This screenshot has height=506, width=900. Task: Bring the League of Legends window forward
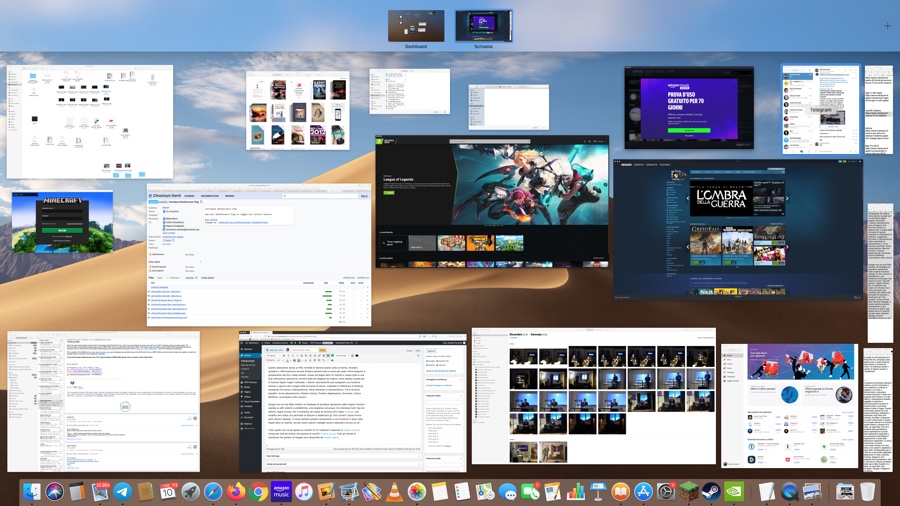pyautogui.click(x=492, y=201)
